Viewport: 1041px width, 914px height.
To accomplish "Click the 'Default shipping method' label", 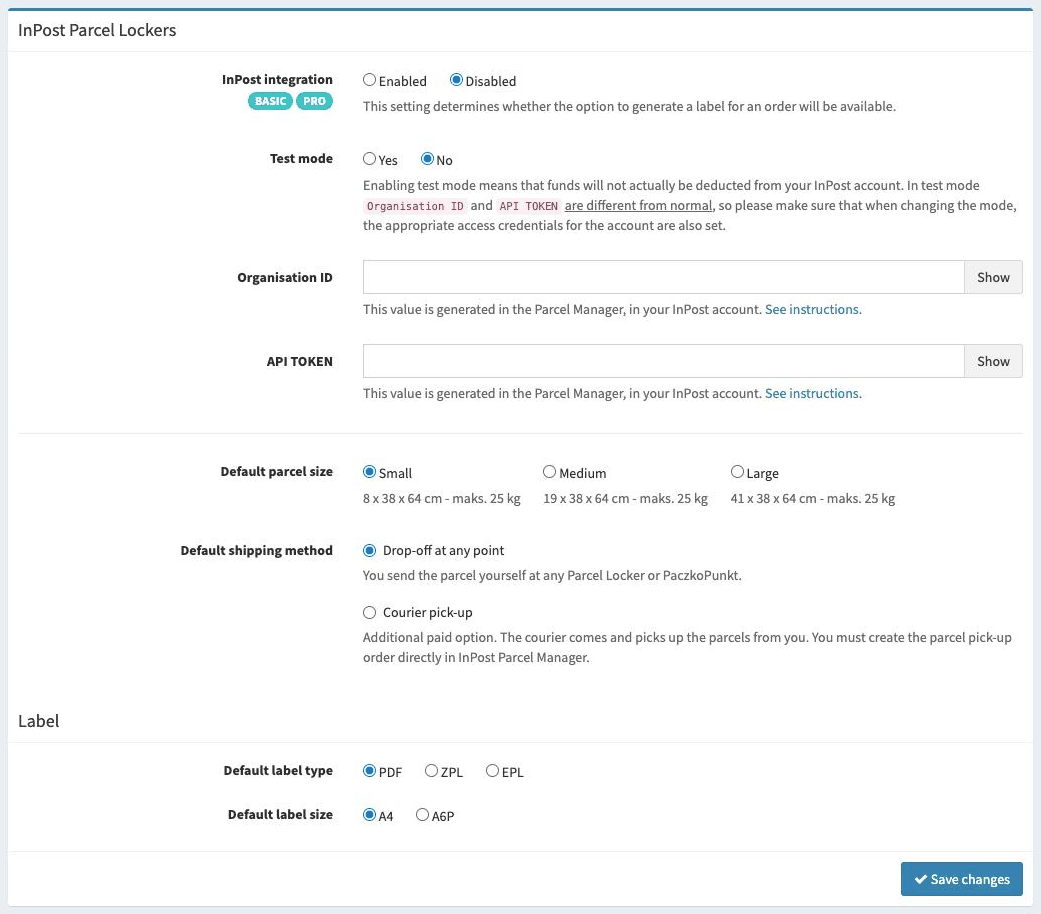I will [256, 551].
